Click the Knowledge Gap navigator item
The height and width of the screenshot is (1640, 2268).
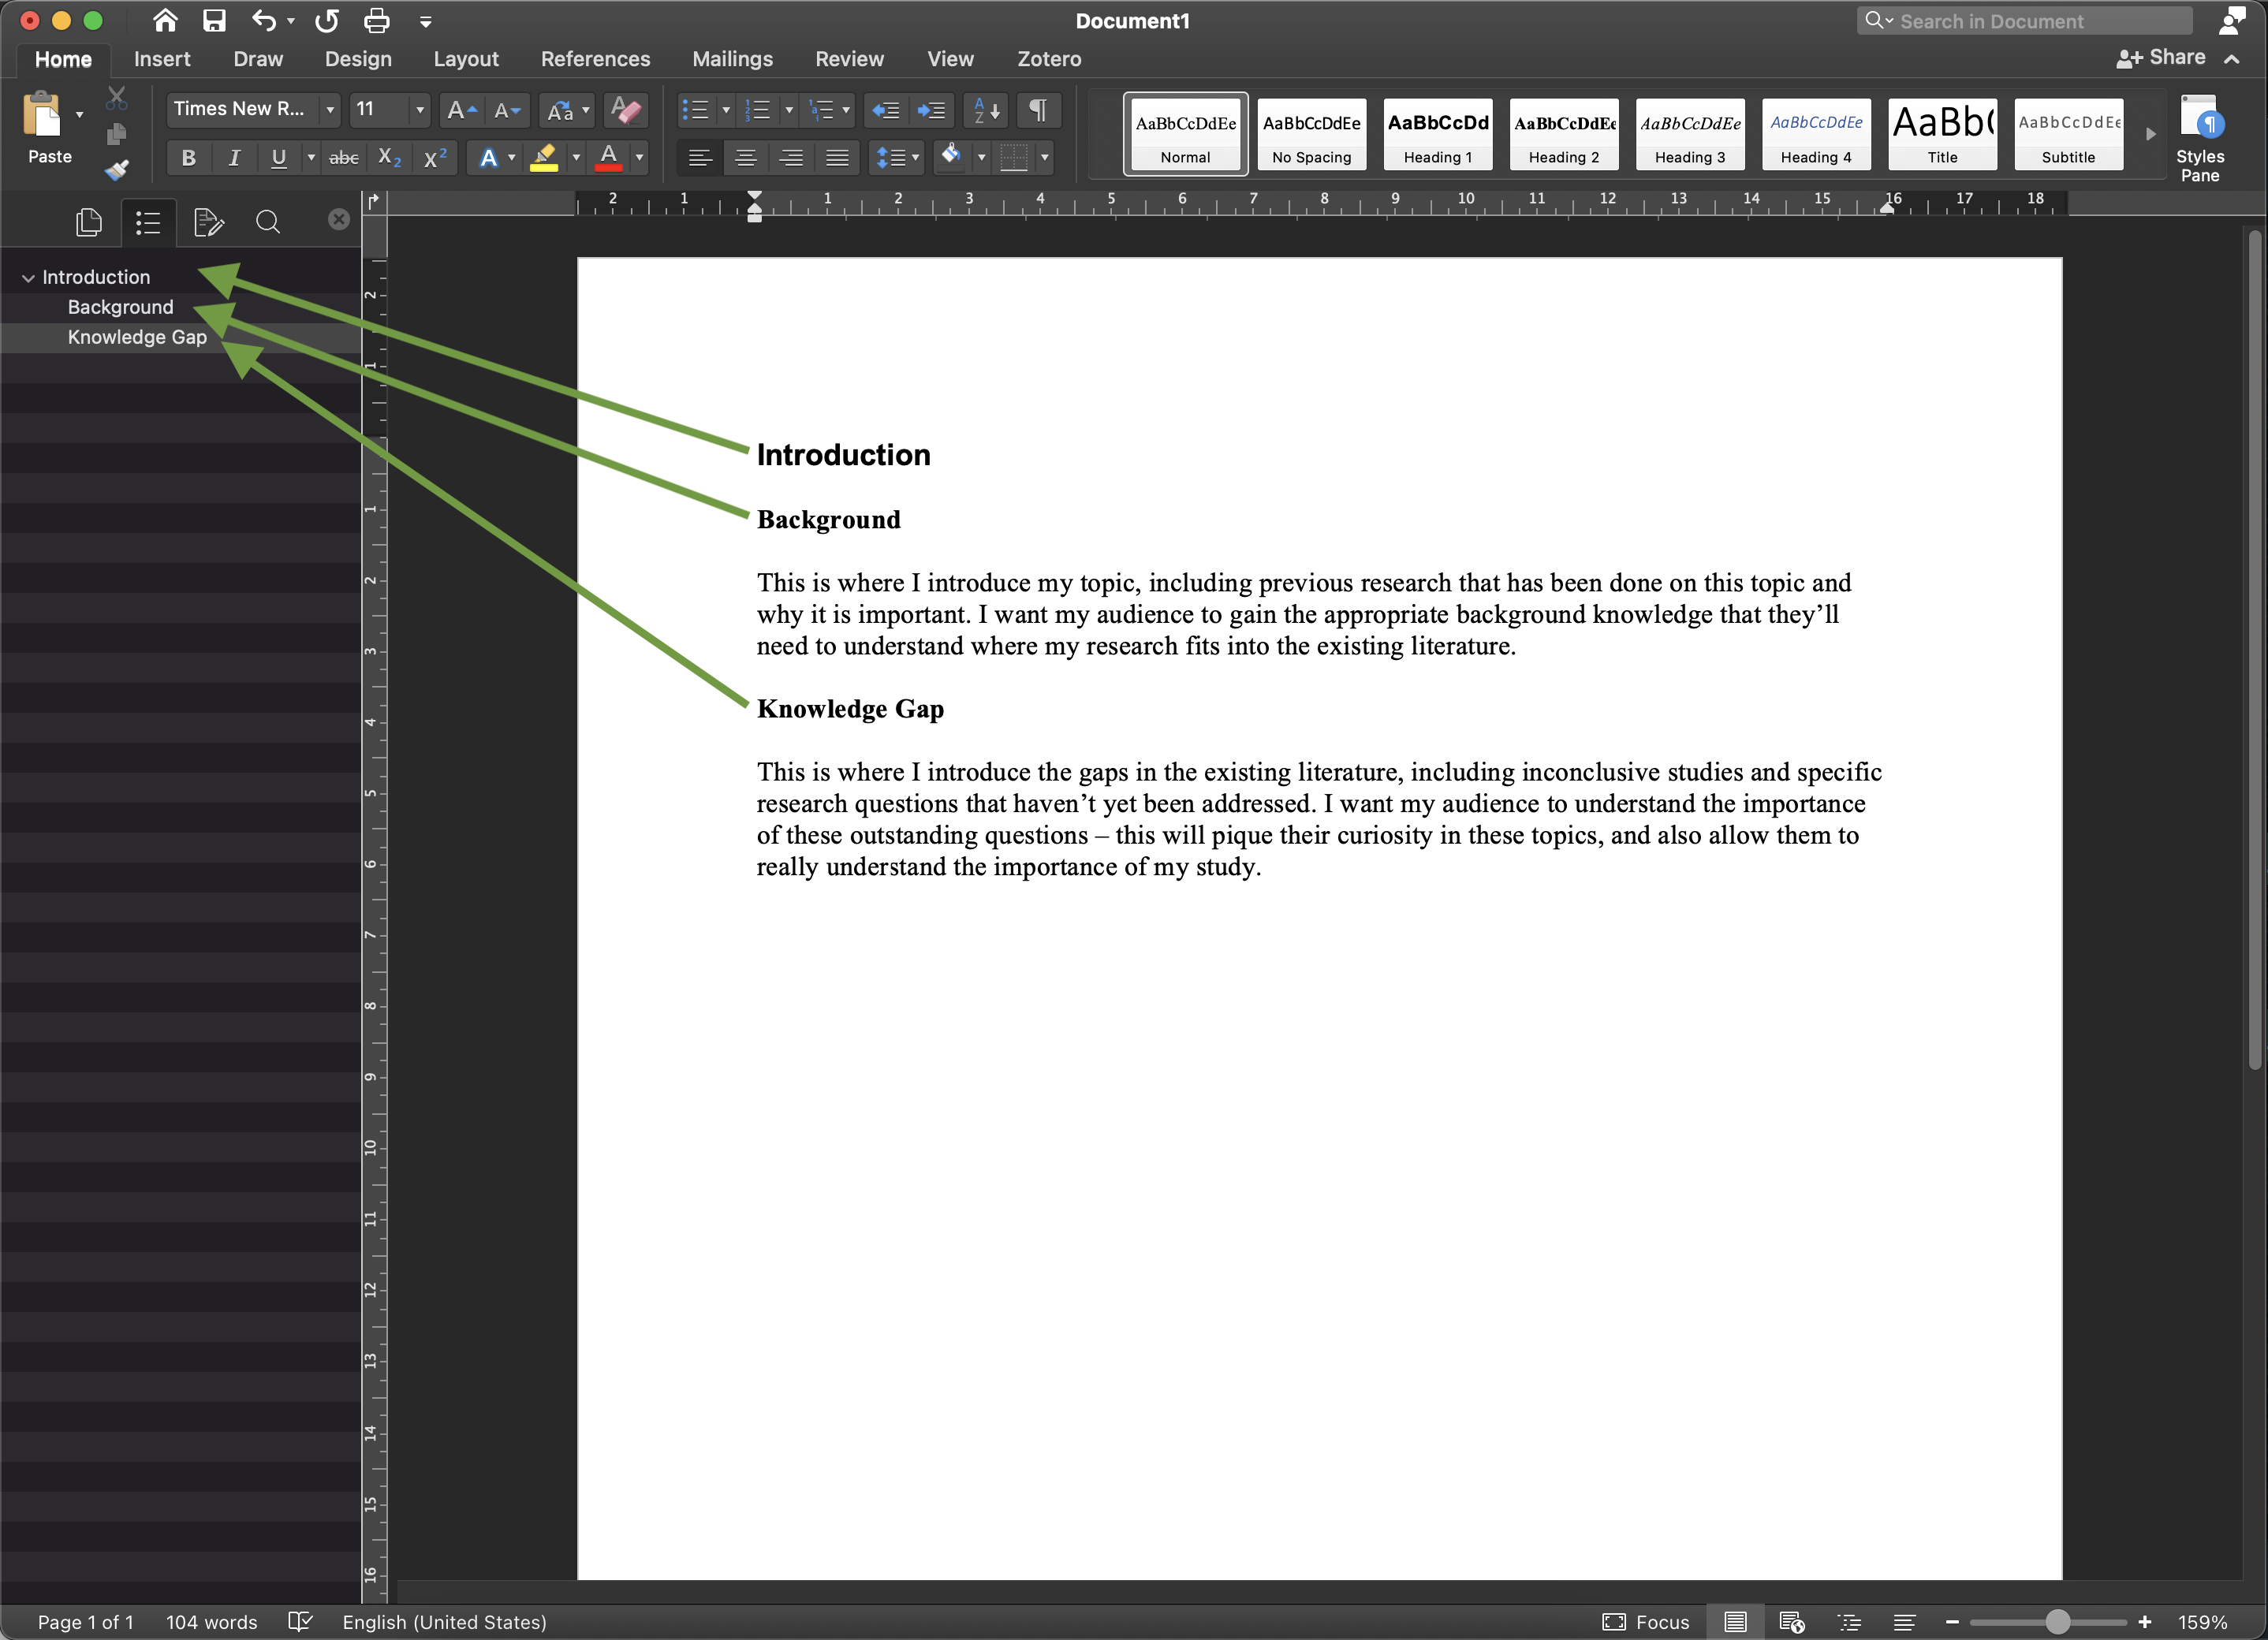(136, 336)
